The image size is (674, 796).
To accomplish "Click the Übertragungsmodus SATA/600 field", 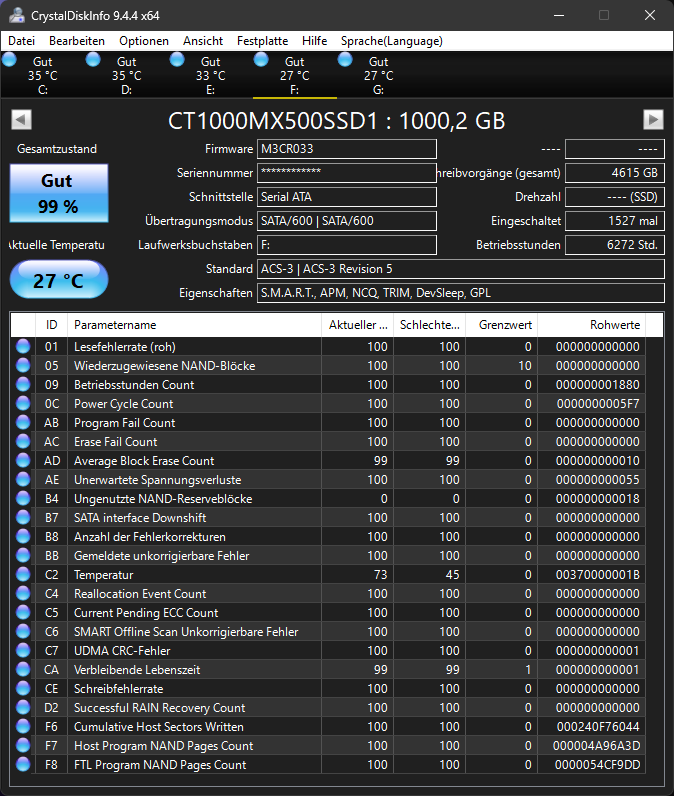I will tap(347, 221).
